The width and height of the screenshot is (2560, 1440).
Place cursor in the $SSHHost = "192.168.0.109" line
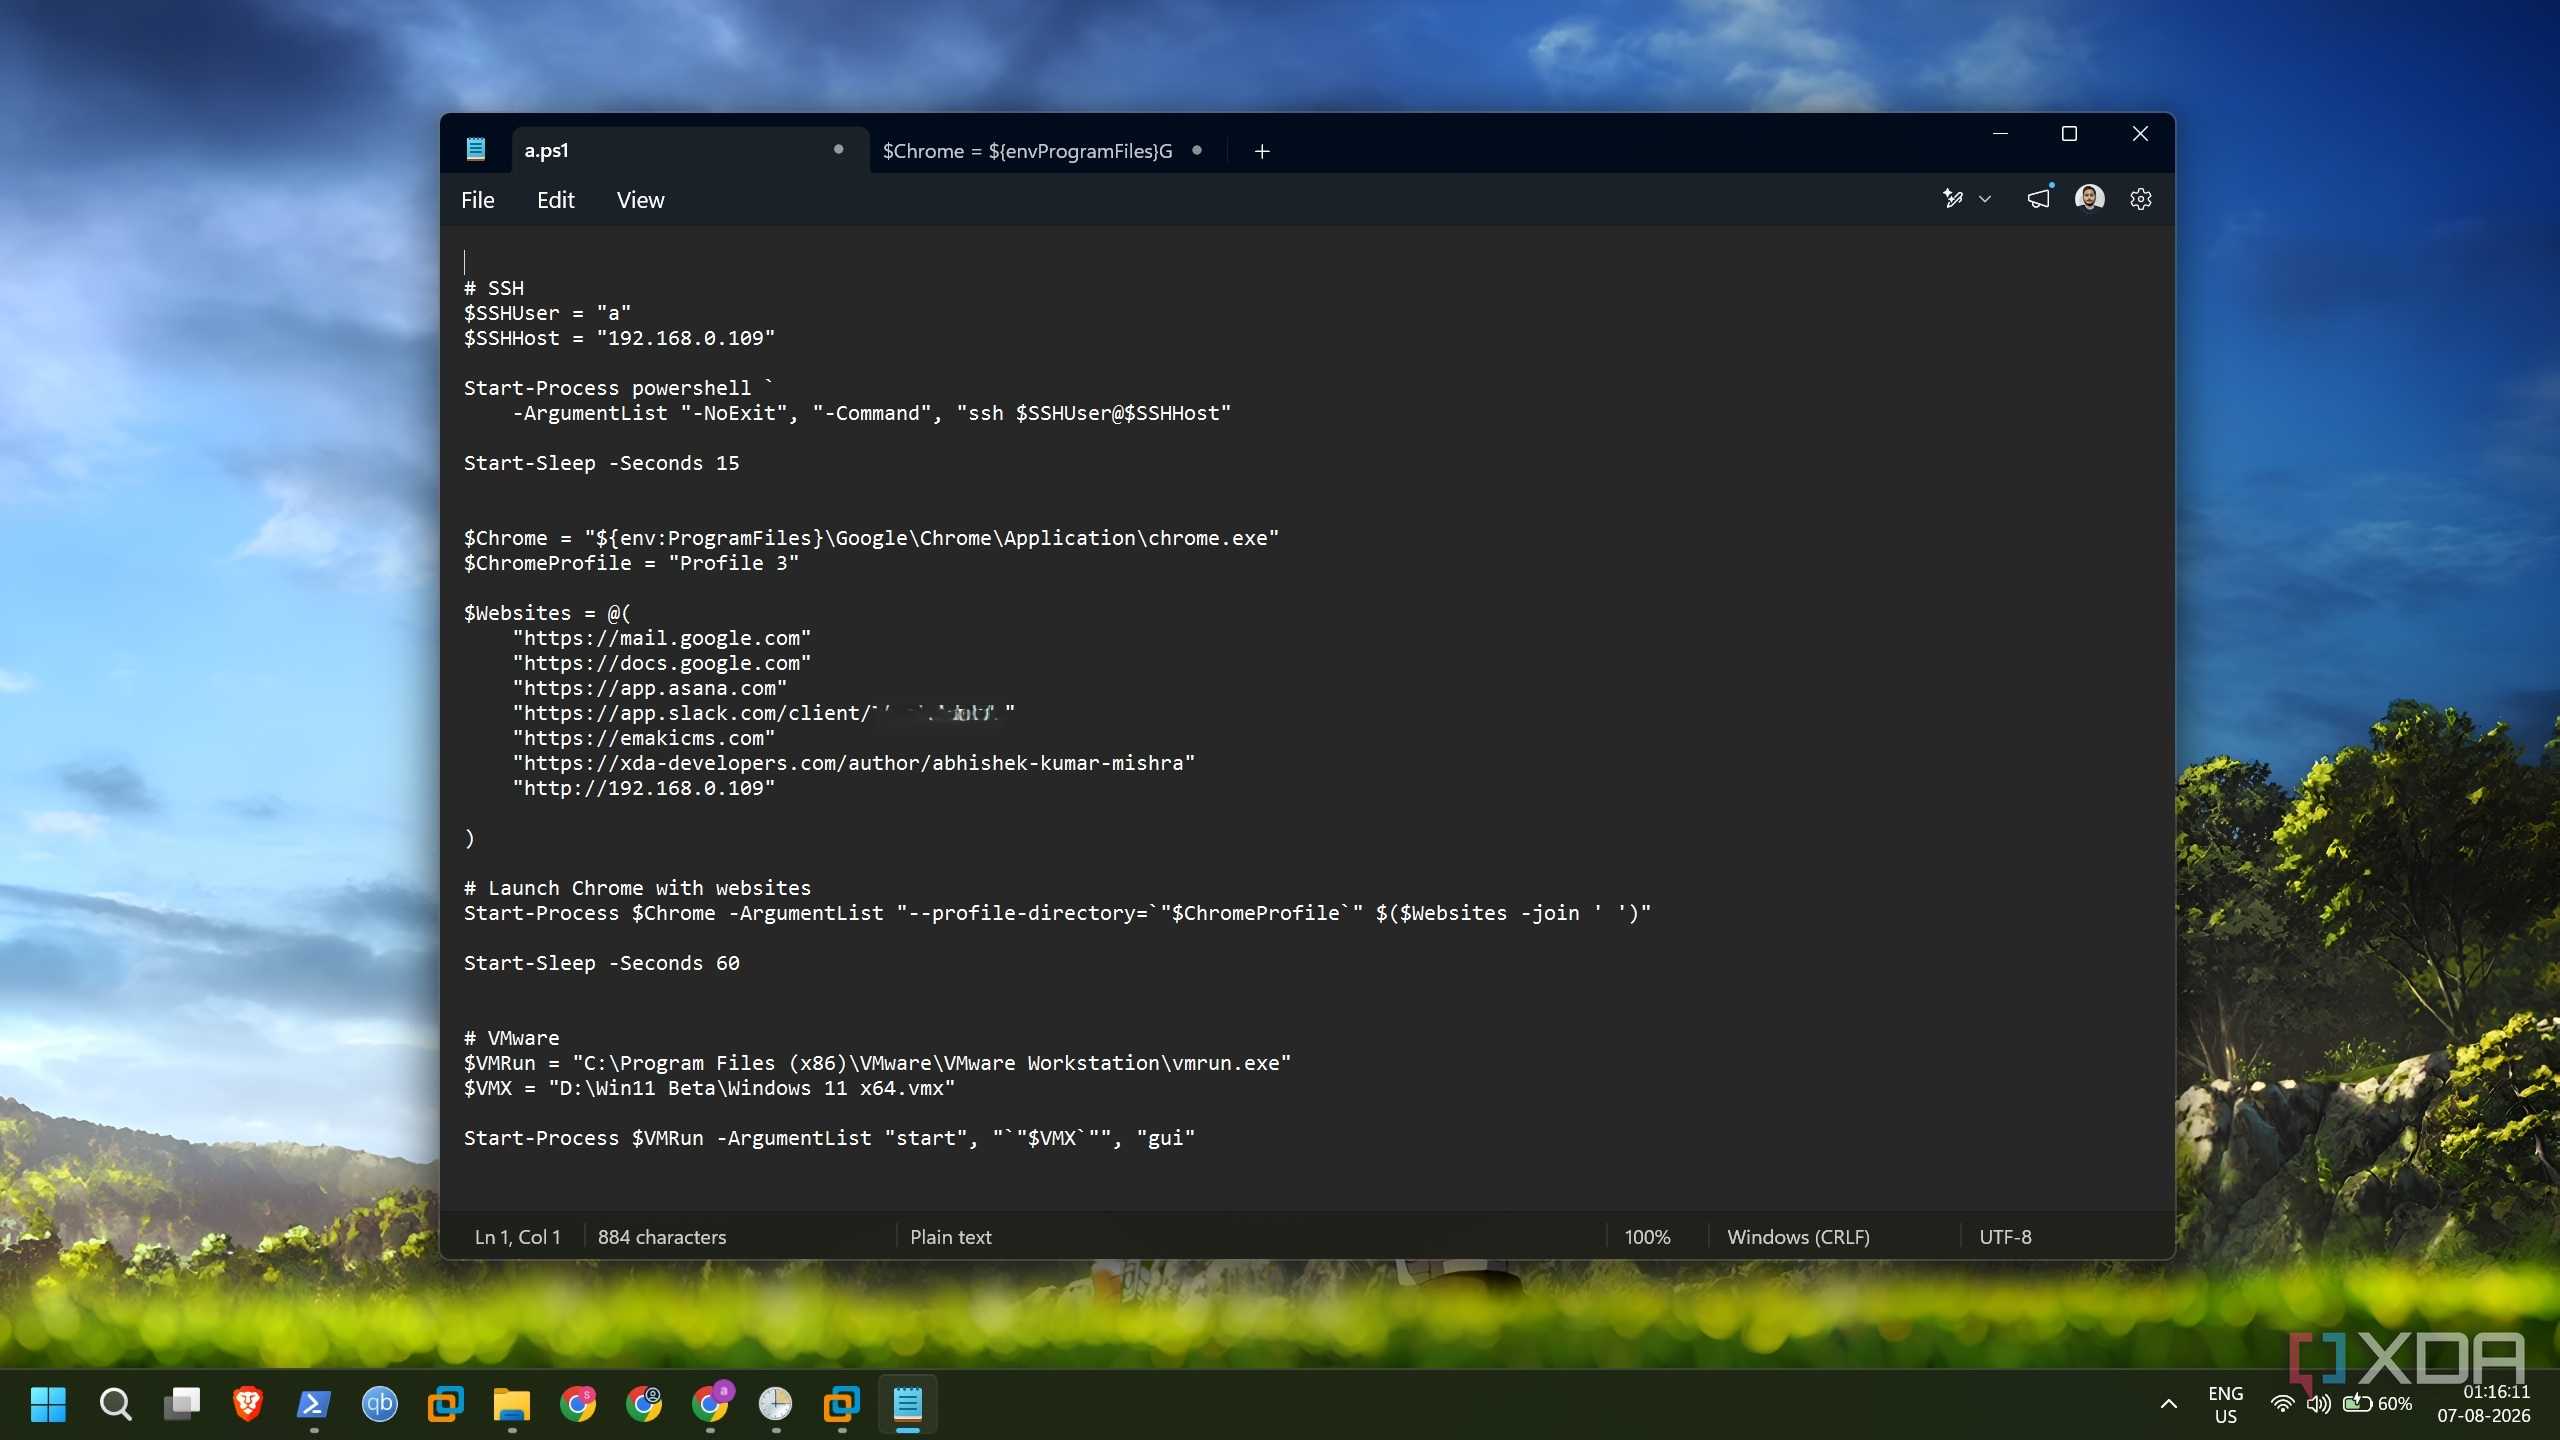click(x=619, y=338)
